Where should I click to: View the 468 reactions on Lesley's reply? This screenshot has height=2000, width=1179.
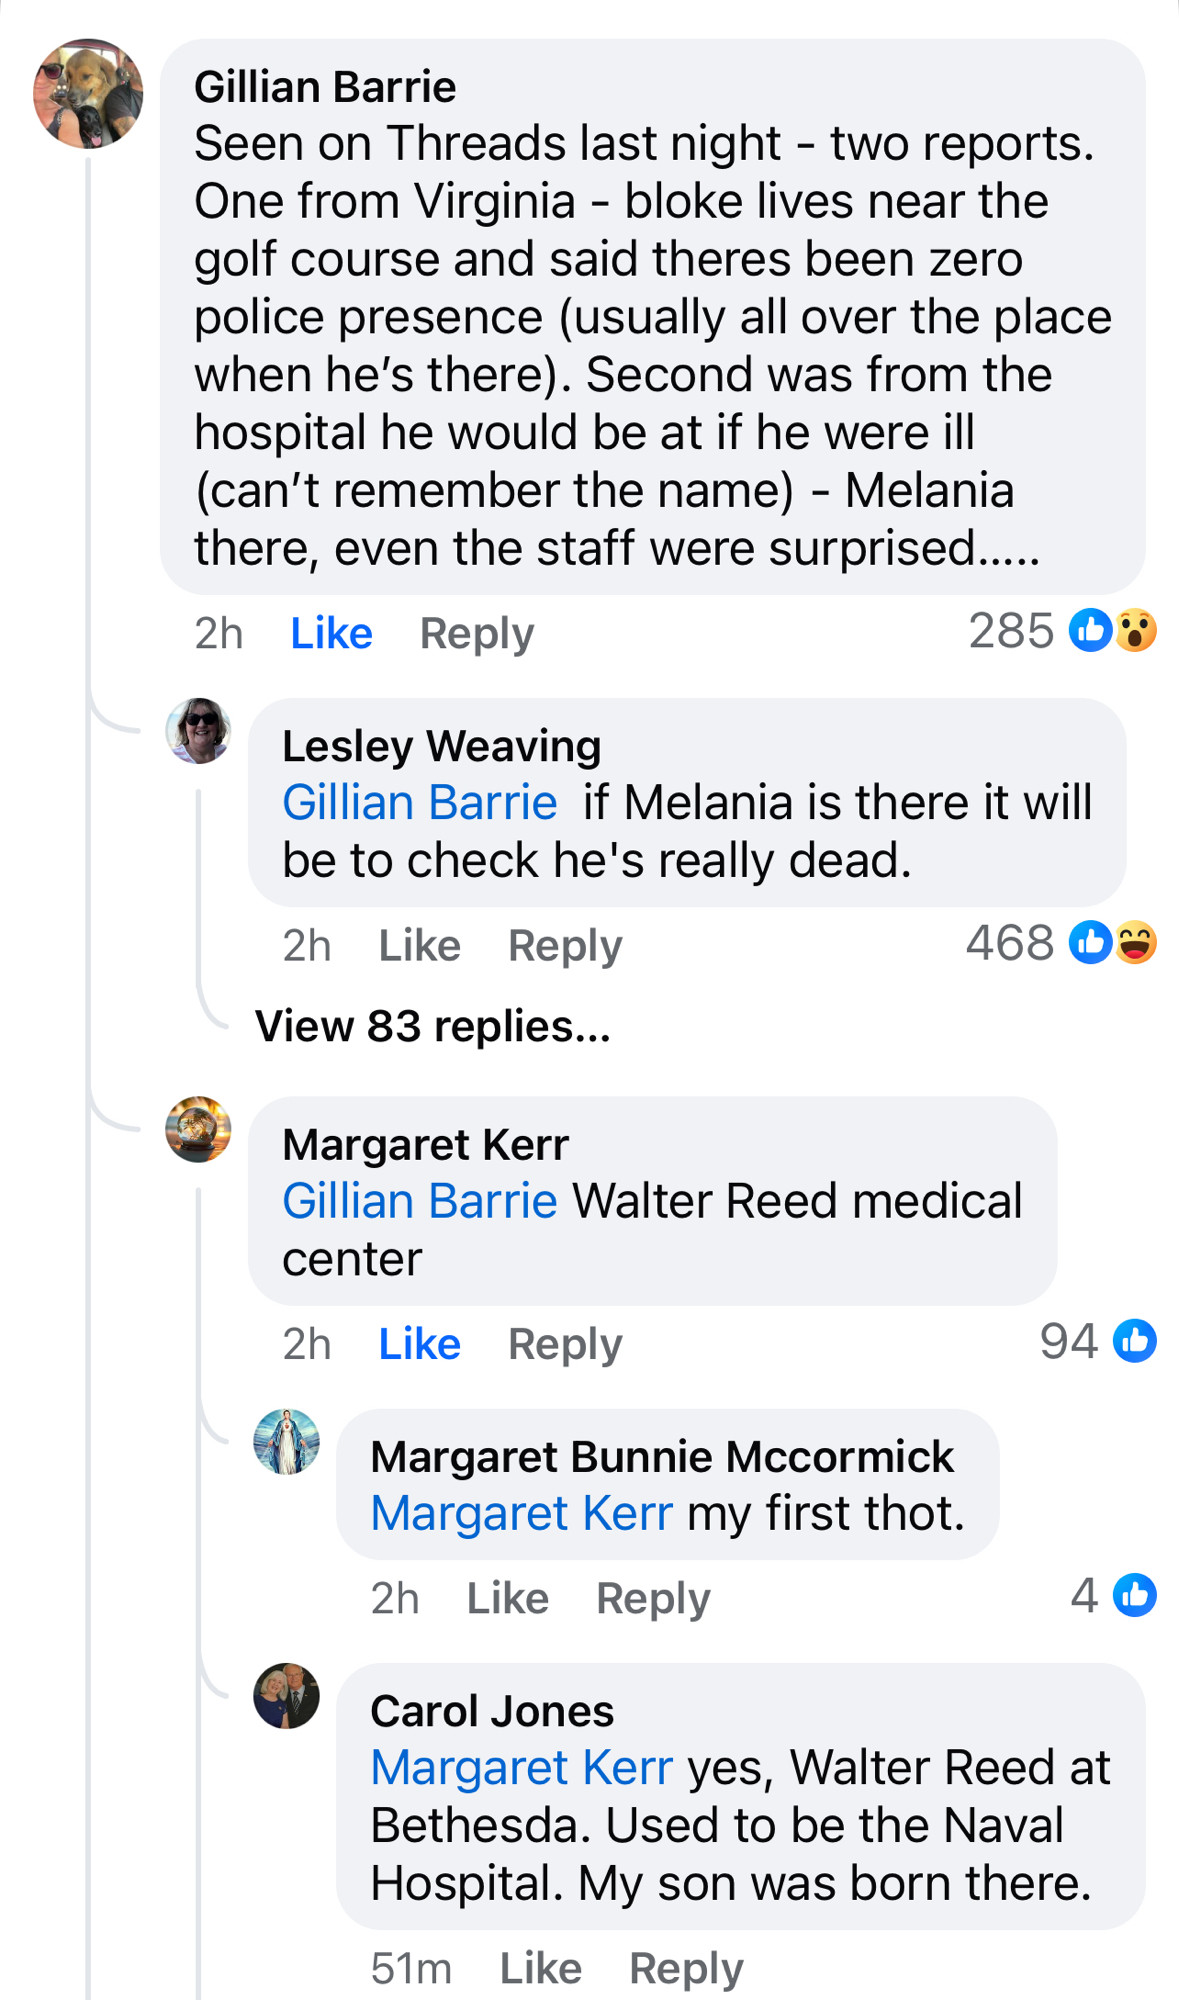point(1061,943)
